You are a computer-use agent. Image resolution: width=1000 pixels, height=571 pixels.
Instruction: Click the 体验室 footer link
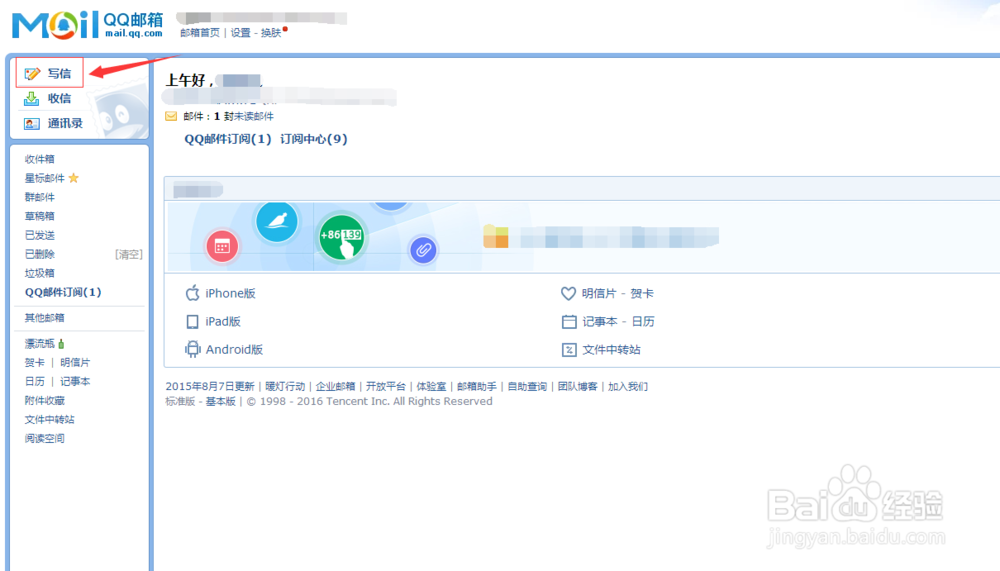[x=431, y=387]
